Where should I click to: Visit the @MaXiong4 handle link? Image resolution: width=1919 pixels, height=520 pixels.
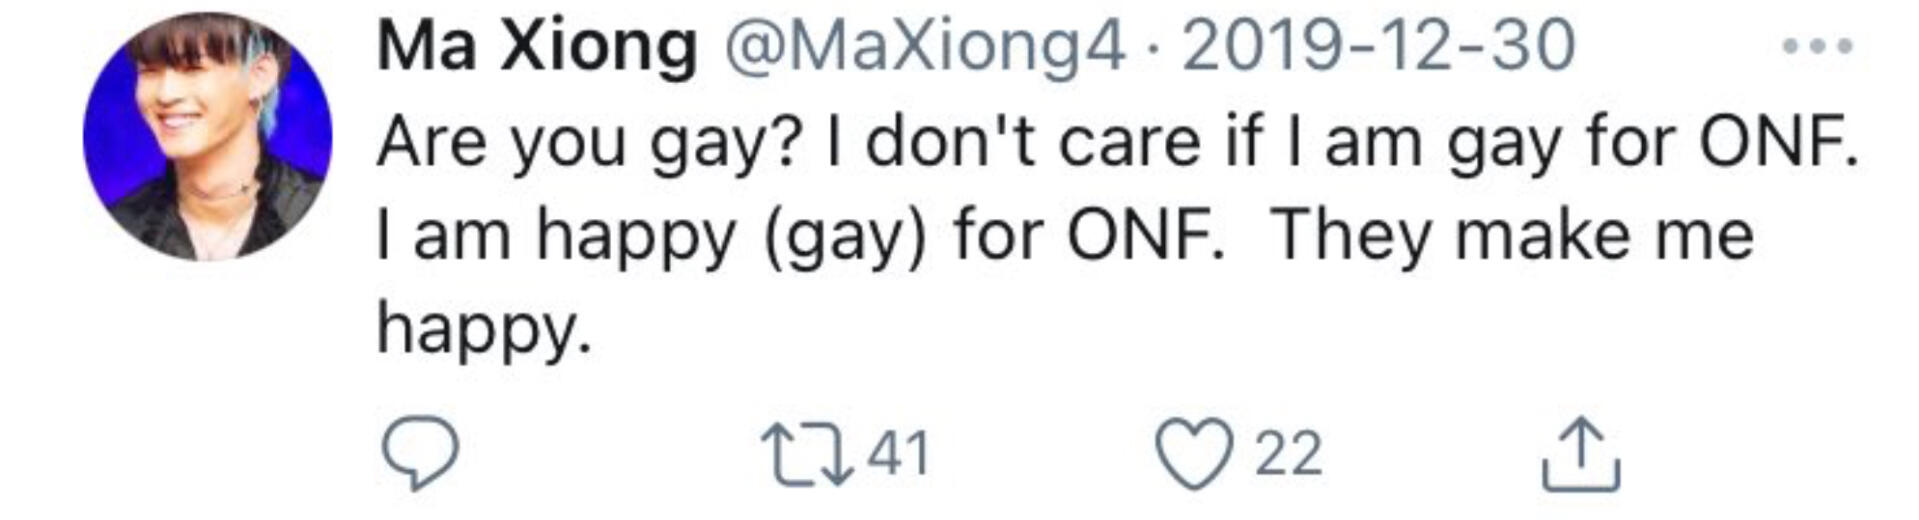tap(924, 47)
